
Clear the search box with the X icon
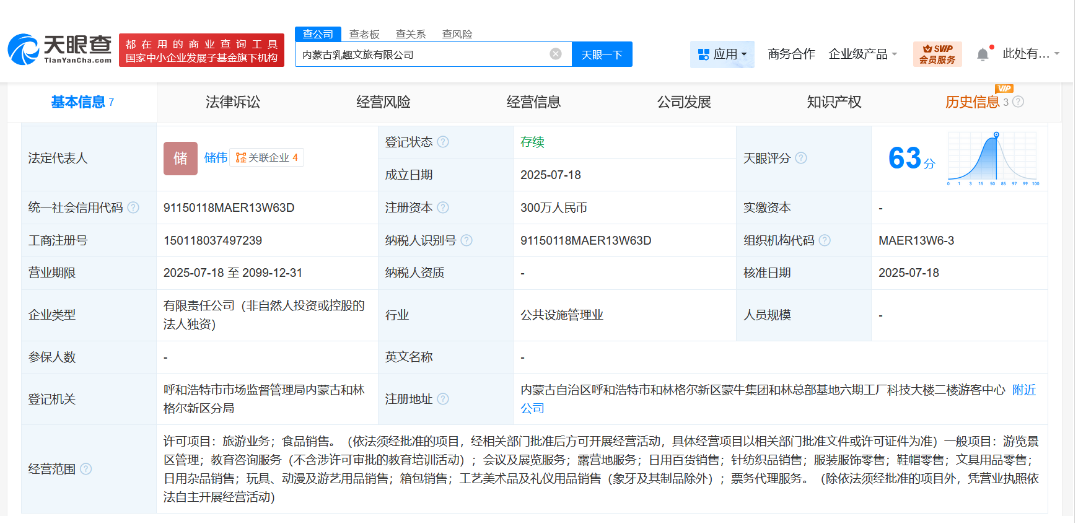click(556, 54)
